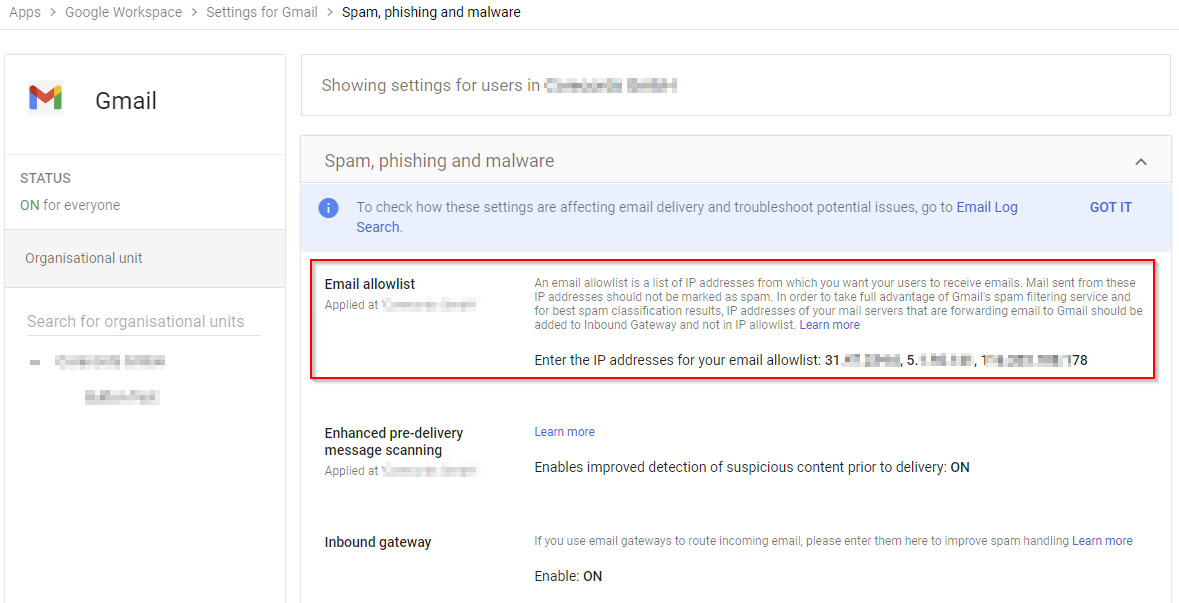Click the Gmail logo icon
The height and width of the screenshot is (603, 1179).
click(x=45, y=98)
